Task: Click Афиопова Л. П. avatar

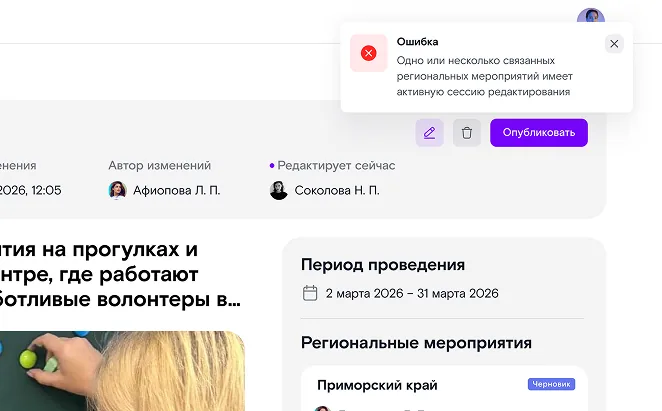Action: coord(117,191)
